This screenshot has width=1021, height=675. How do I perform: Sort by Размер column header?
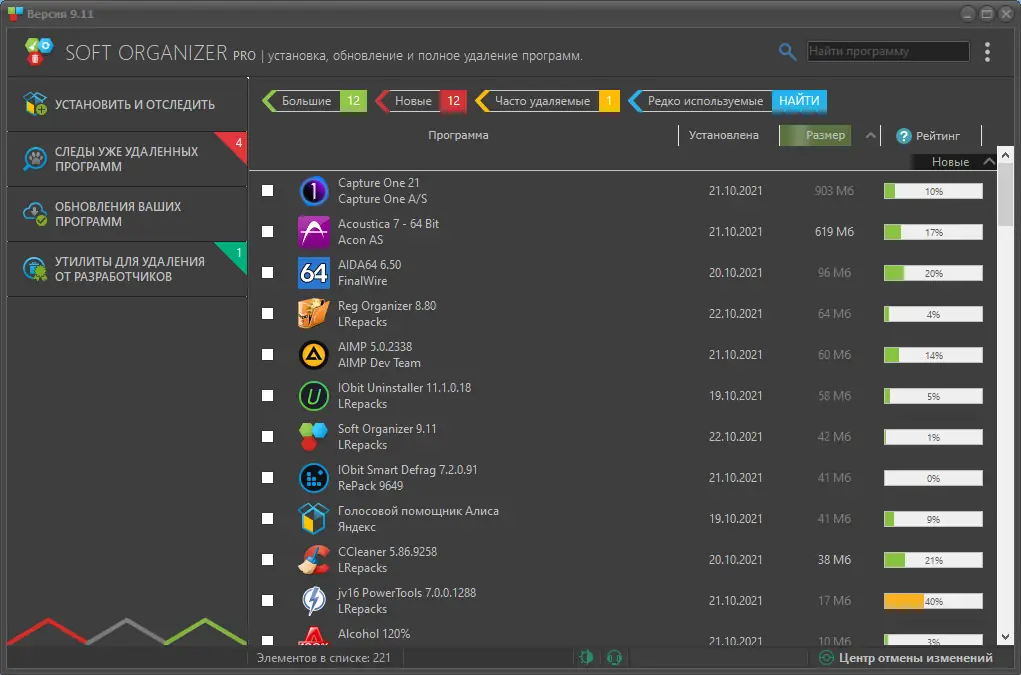click(815, 135)
